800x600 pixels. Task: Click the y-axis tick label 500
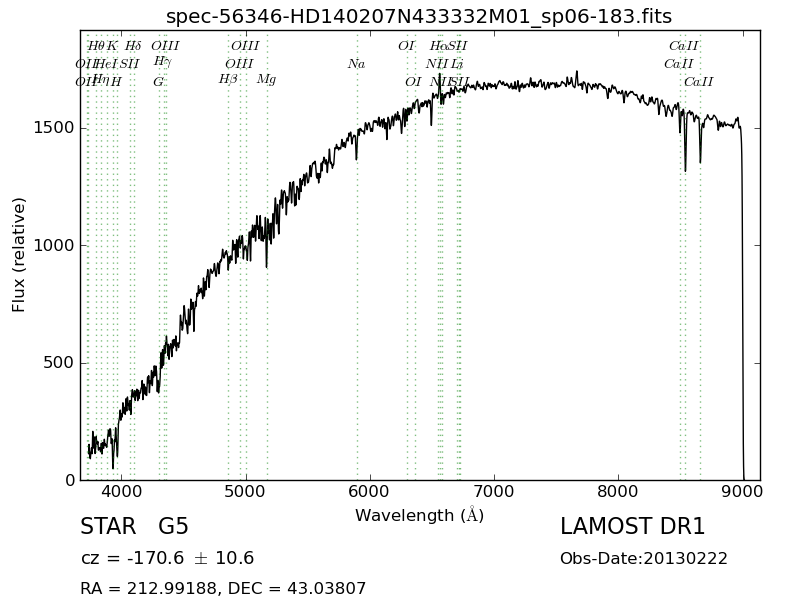[59, 363]
